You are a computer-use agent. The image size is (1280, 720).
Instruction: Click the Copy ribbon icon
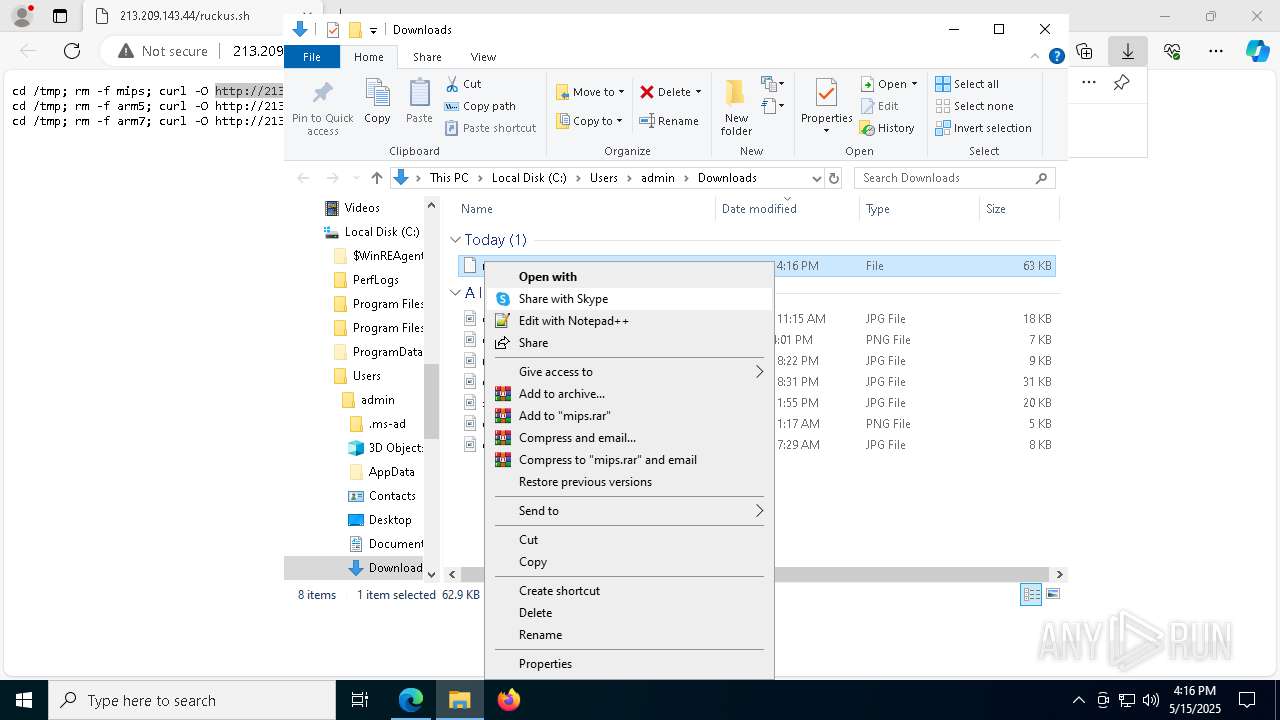[377, 101]
